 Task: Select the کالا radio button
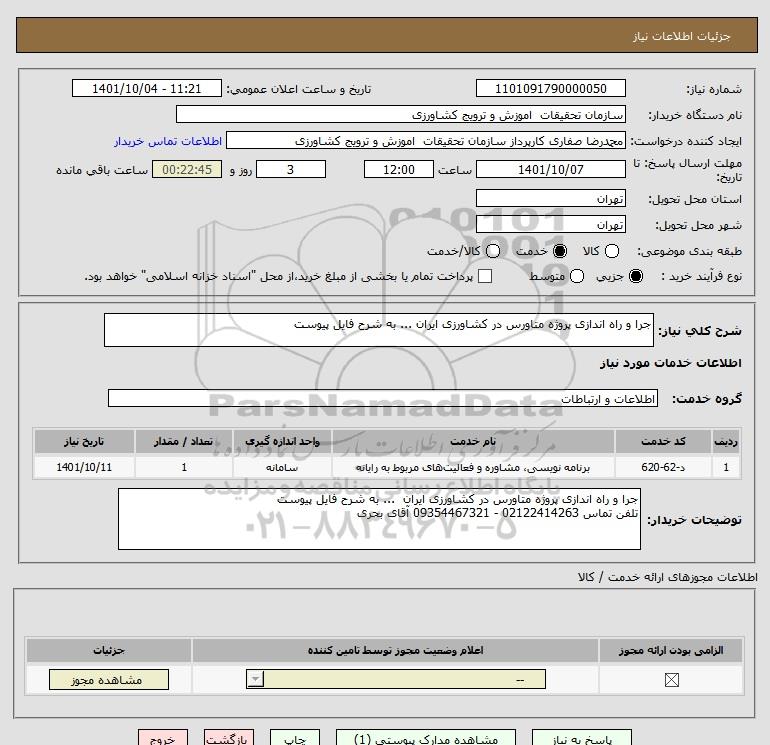(611, 251)
